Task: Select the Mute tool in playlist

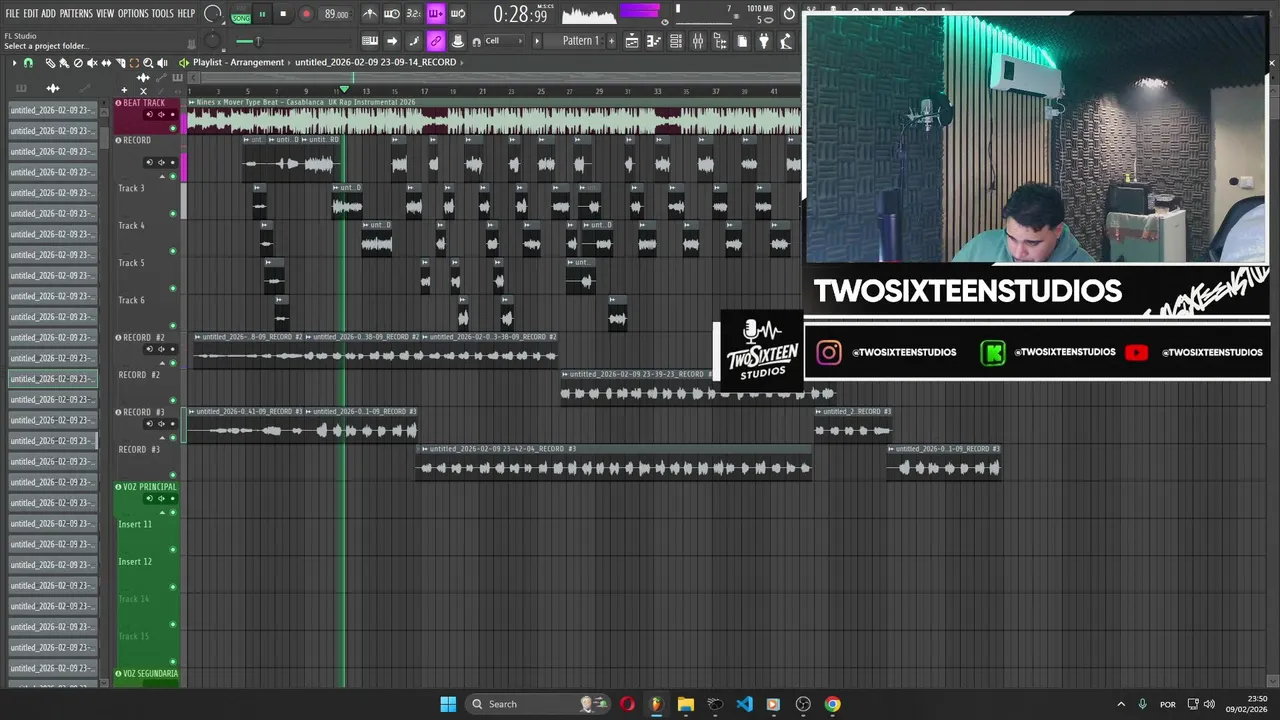Action: click(x=92, y=63)
